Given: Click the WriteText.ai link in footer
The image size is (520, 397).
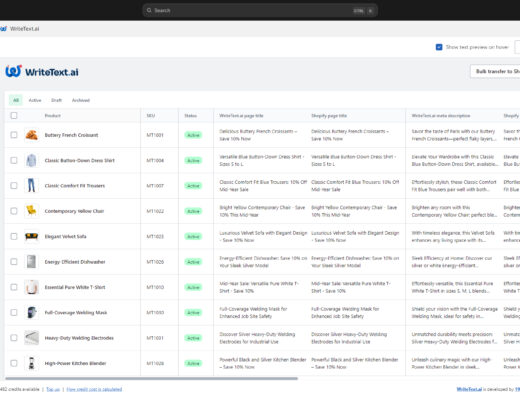Looking at the screenshot, I should tap(469, 389).
